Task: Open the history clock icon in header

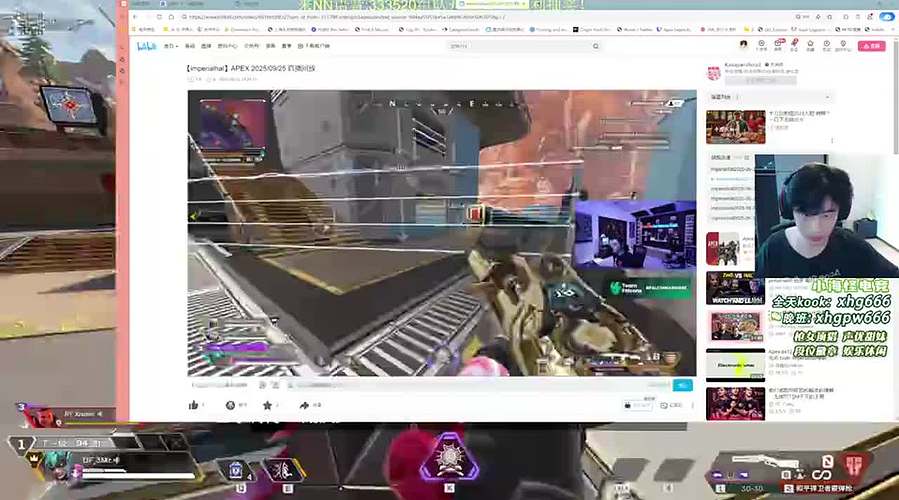Action: (826, 45)
